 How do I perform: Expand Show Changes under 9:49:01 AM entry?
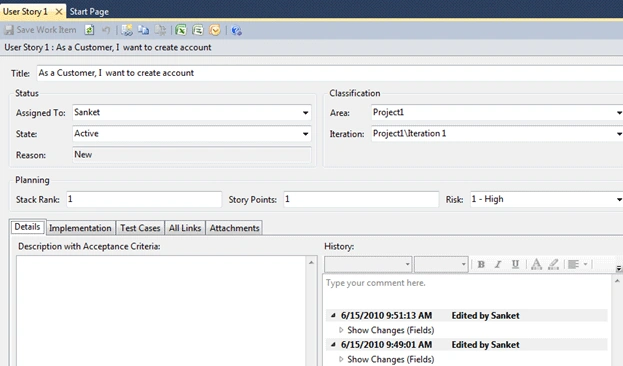(341, 359)
